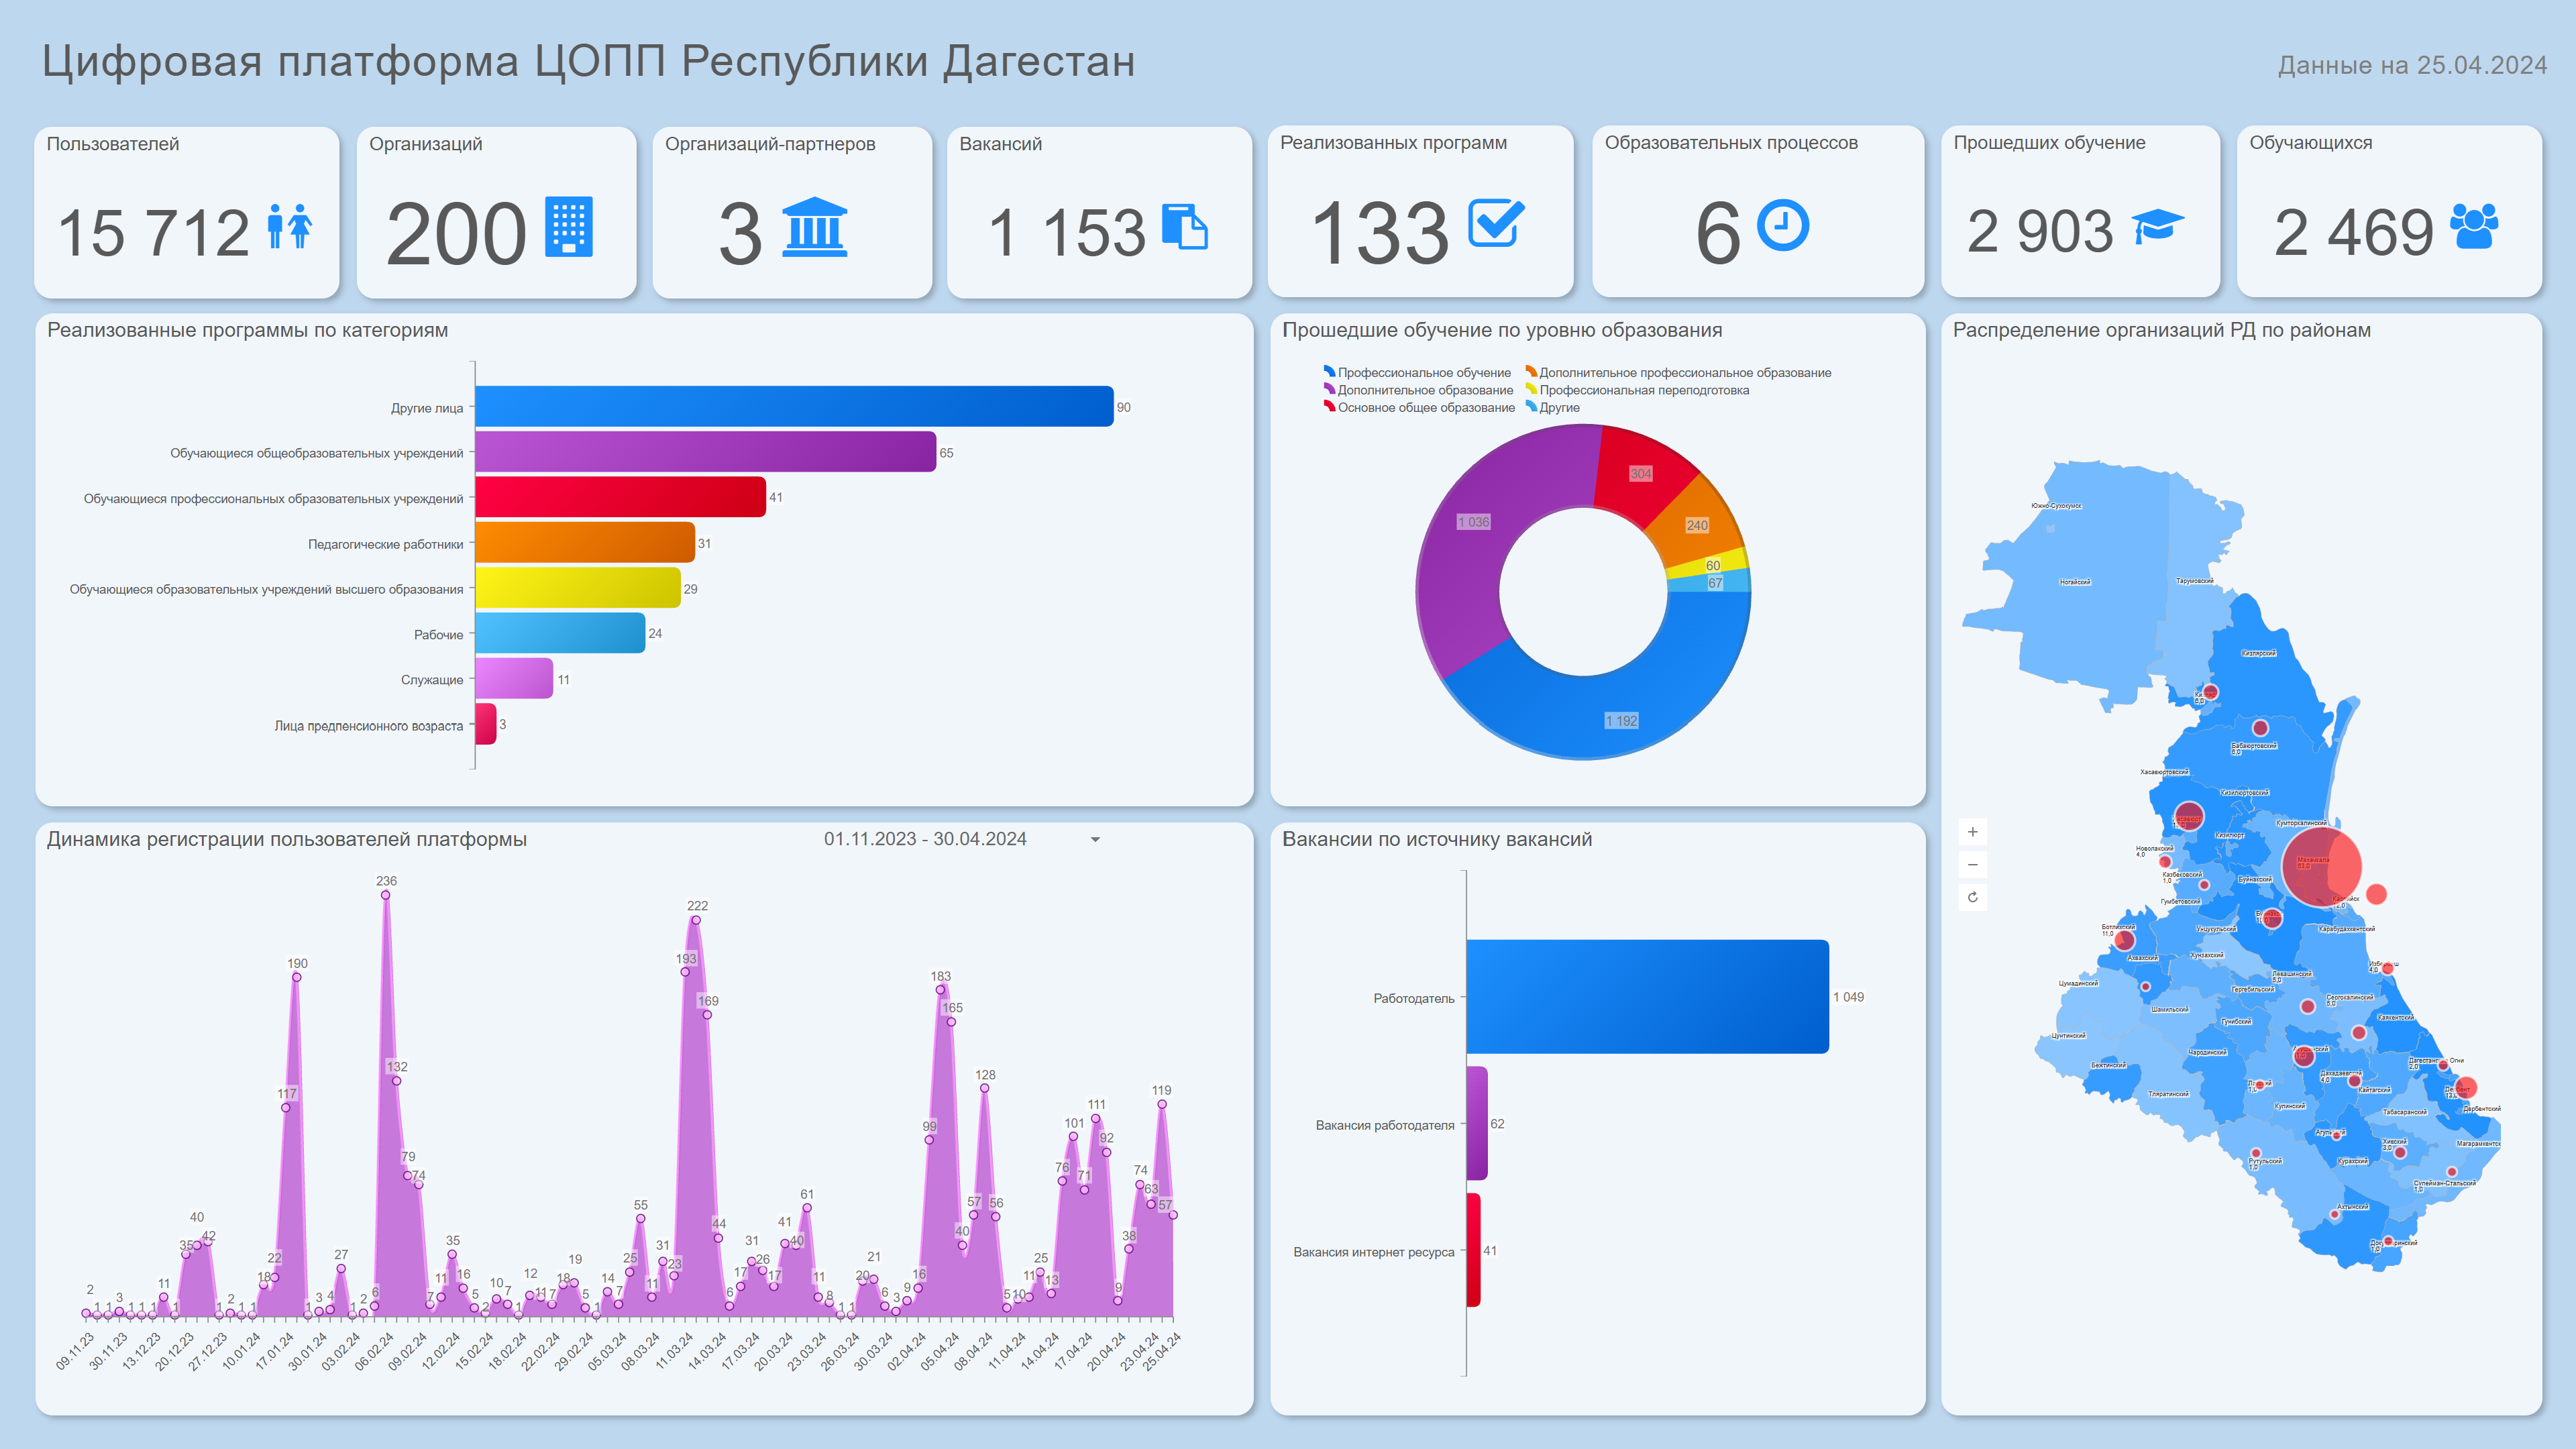Click the users people icon
Viewport: 2576px width, 1449px height.
point(290,226)
